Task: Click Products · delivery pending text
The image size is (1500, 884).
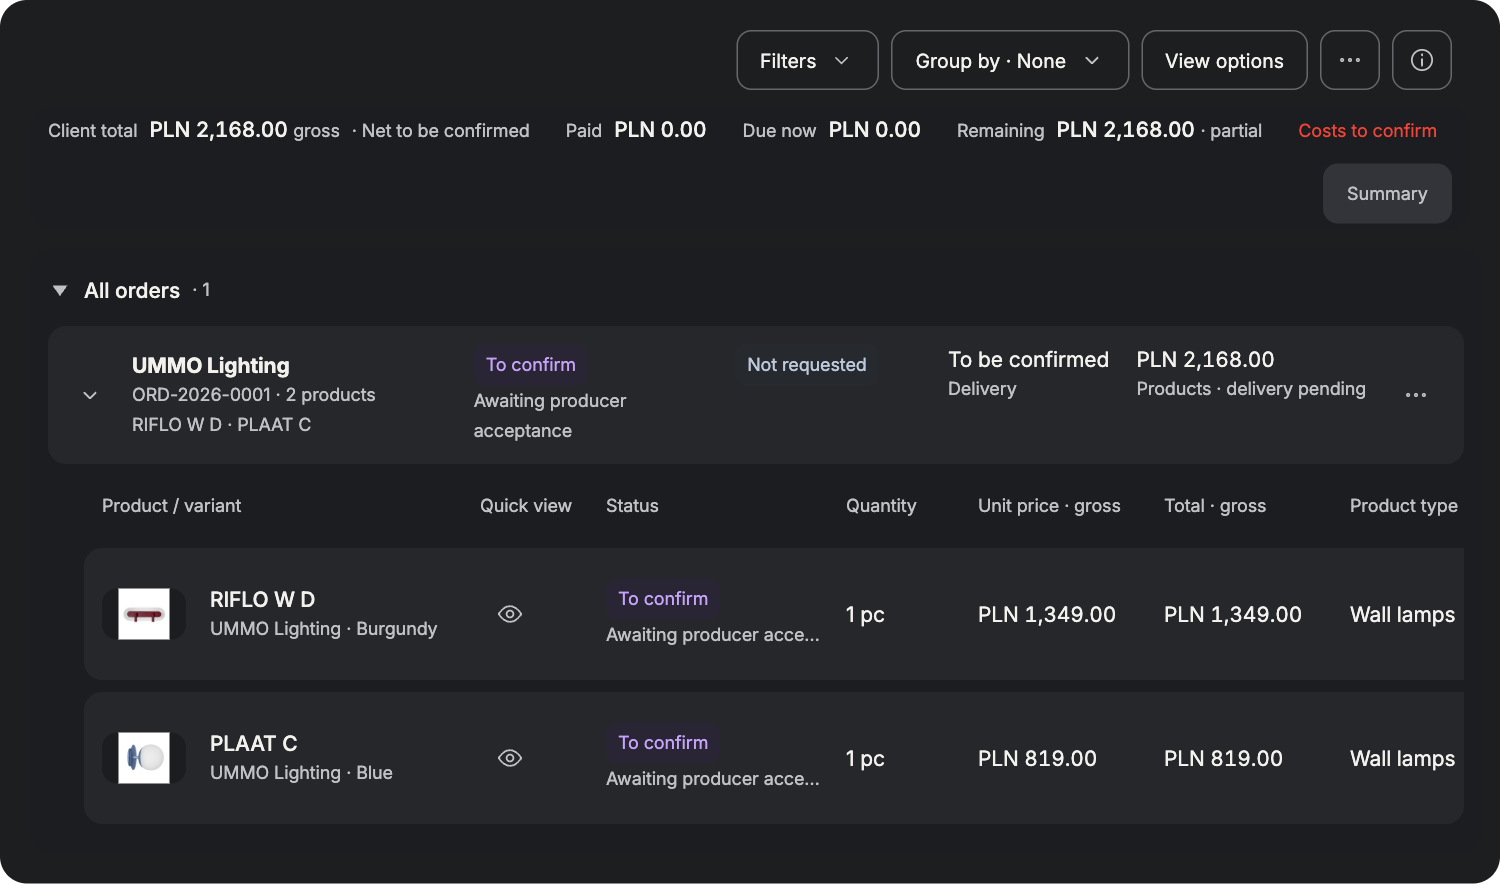Action: (x=1251, y=389)
